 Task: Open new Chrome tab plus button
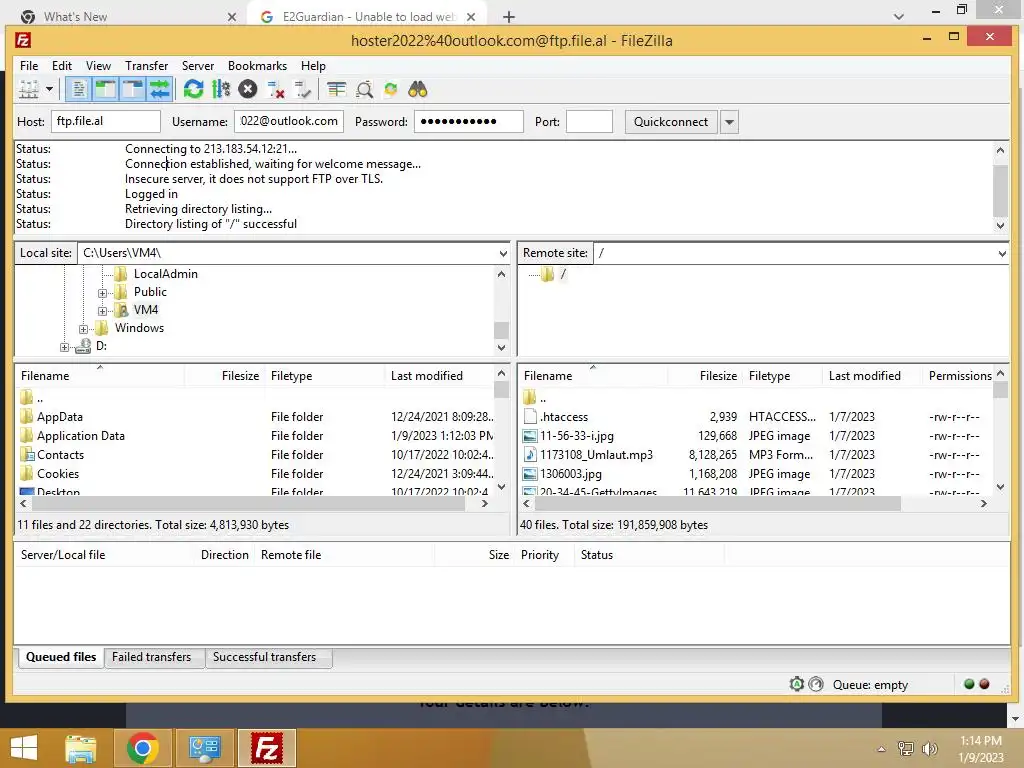pos(509,17)
